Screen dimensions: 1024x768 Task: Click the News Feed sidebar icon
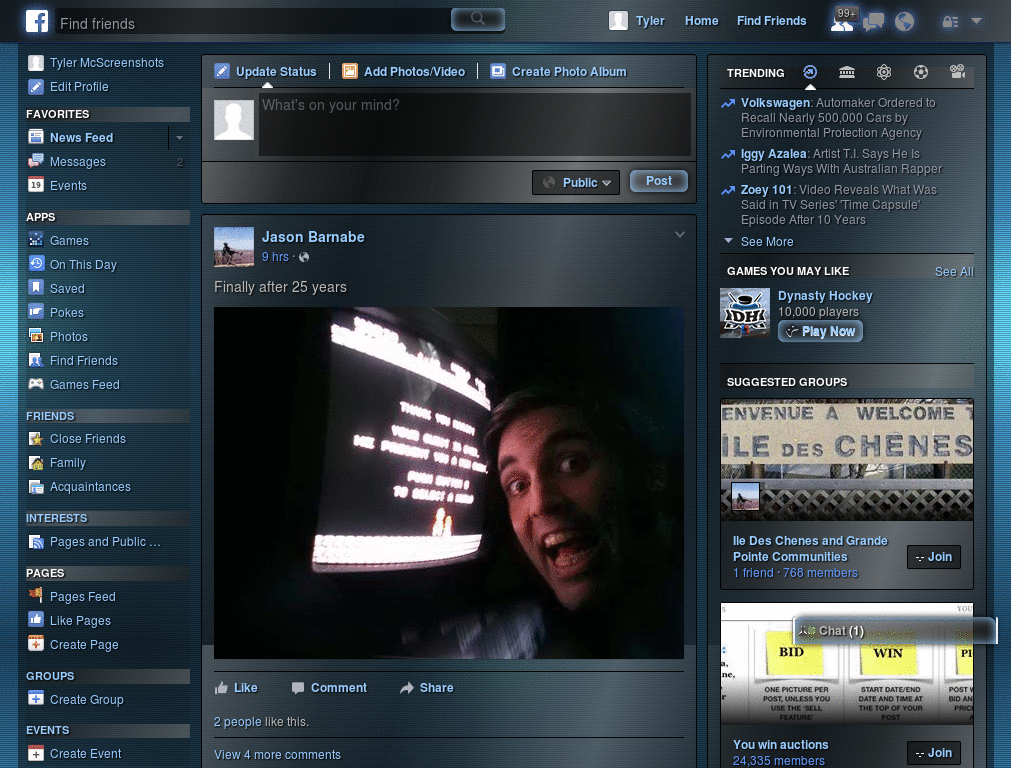coord(36,137)
